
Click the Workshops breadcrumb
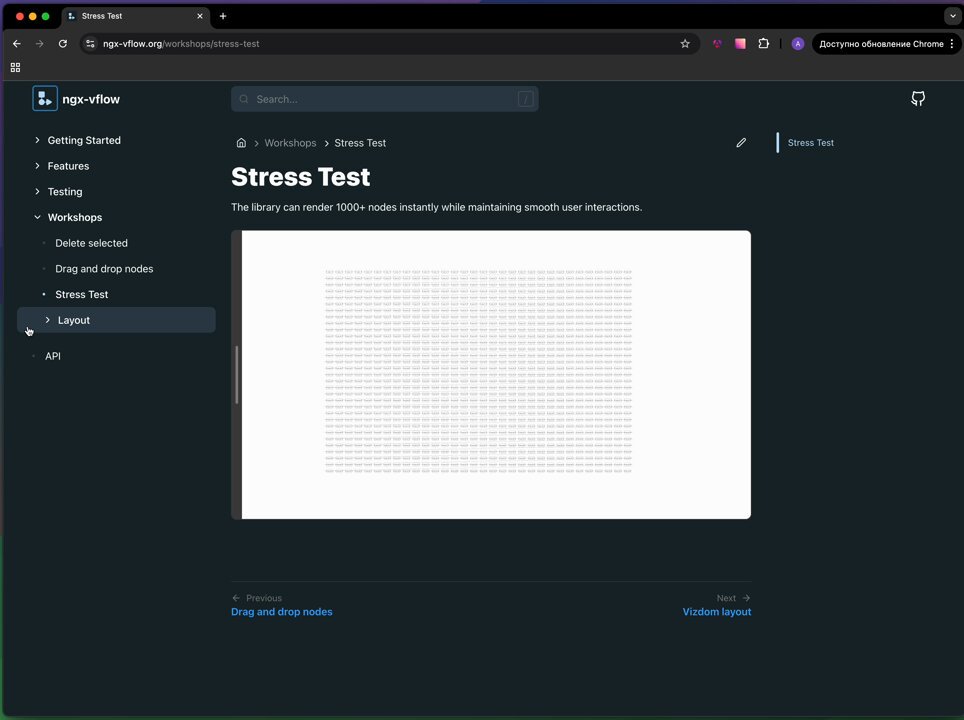290,143
